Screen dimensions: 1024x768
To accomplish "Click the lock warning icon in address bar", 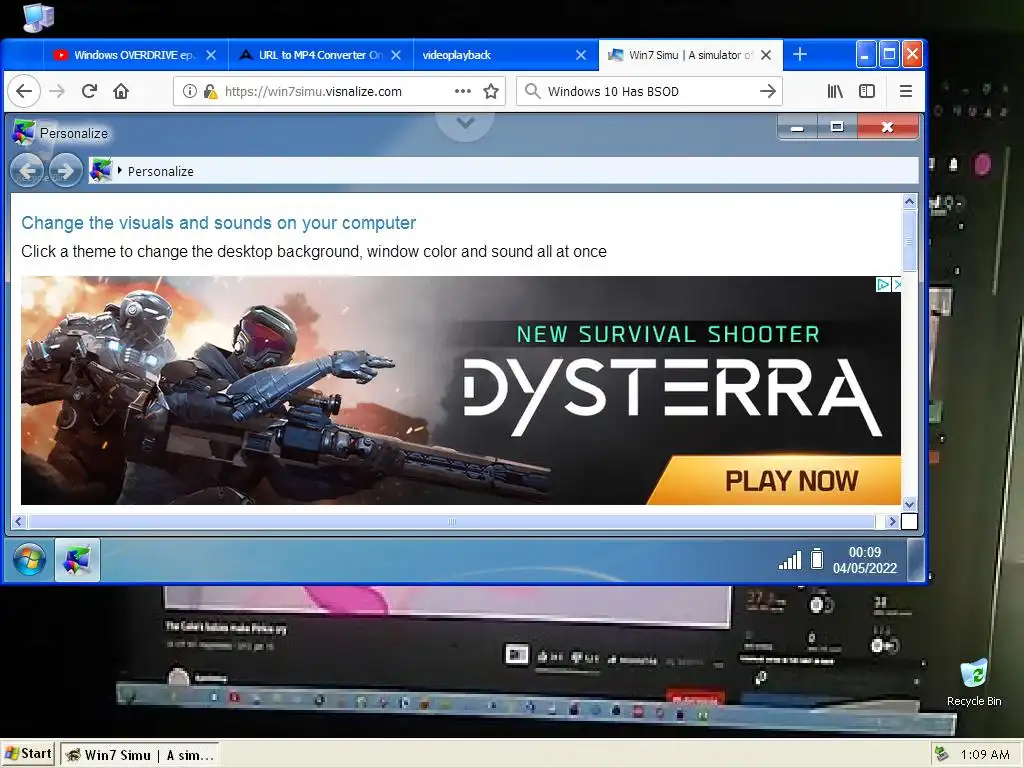I will pos(210,91).
